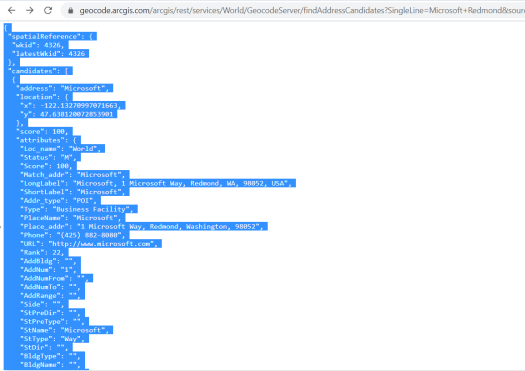525x371 pixels.
Task: Select the "Addr_type": "POI" line
Action: click(x=60, y=201)
